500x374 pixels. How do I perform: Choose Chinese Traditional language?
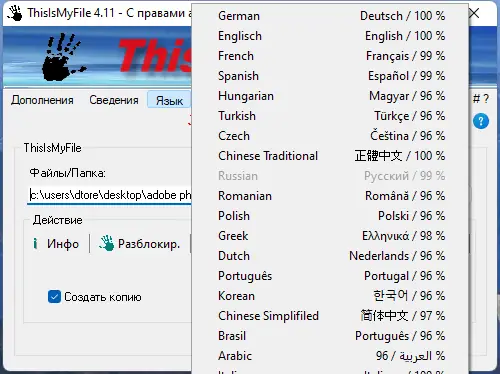tap(331, 156)
